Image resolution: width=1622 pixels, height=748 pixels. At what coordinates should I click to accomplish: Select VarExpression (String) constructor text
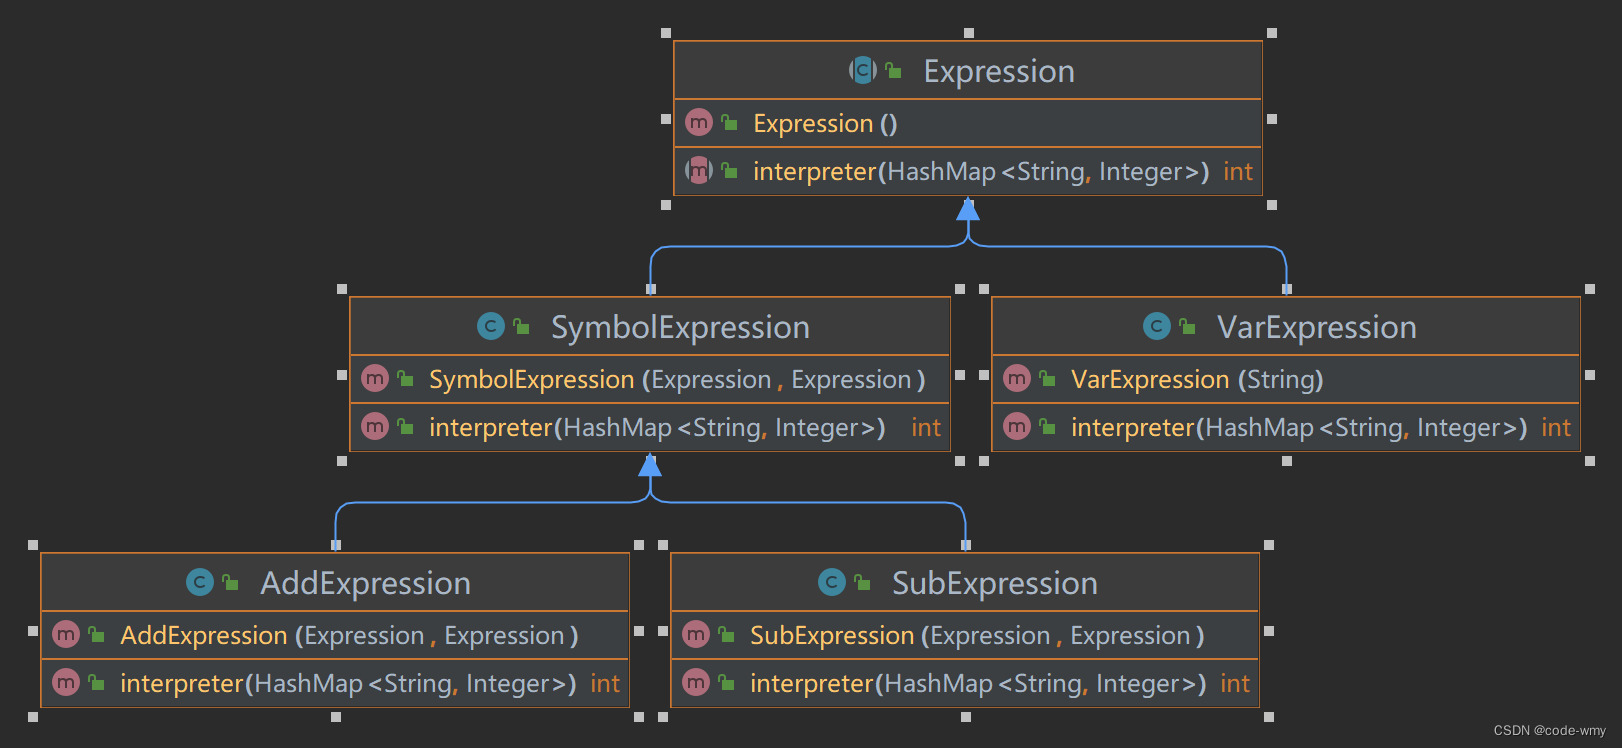point(1197,380)
